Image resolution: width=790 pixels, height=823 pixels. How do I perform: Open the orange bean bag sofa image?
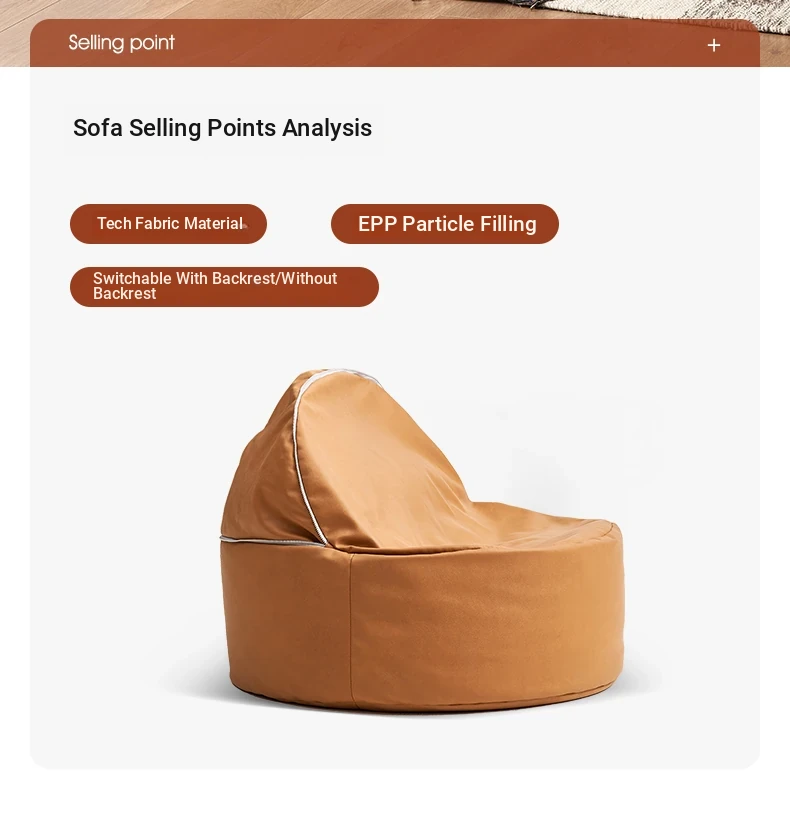[422, 541]
